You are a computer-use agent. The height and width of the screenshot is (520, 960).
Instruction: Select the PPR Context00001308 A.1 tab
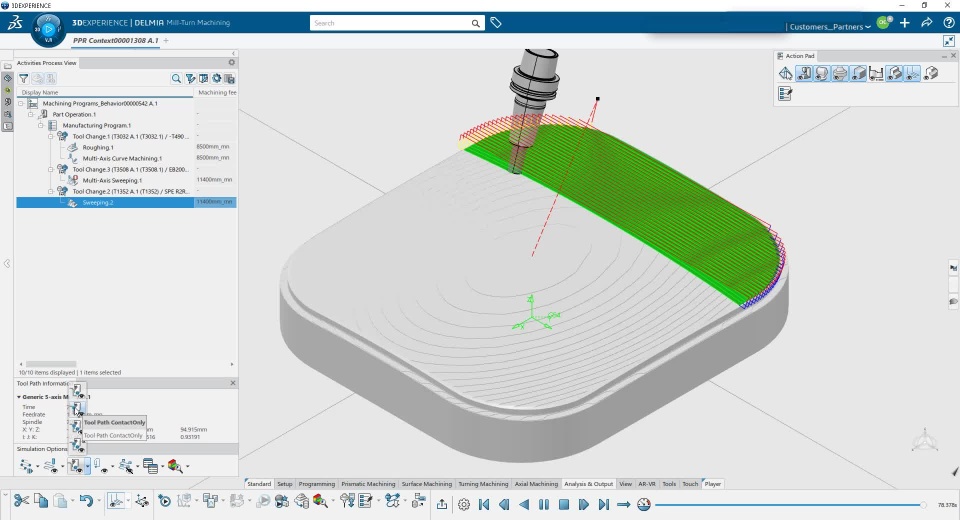[115, 40]
